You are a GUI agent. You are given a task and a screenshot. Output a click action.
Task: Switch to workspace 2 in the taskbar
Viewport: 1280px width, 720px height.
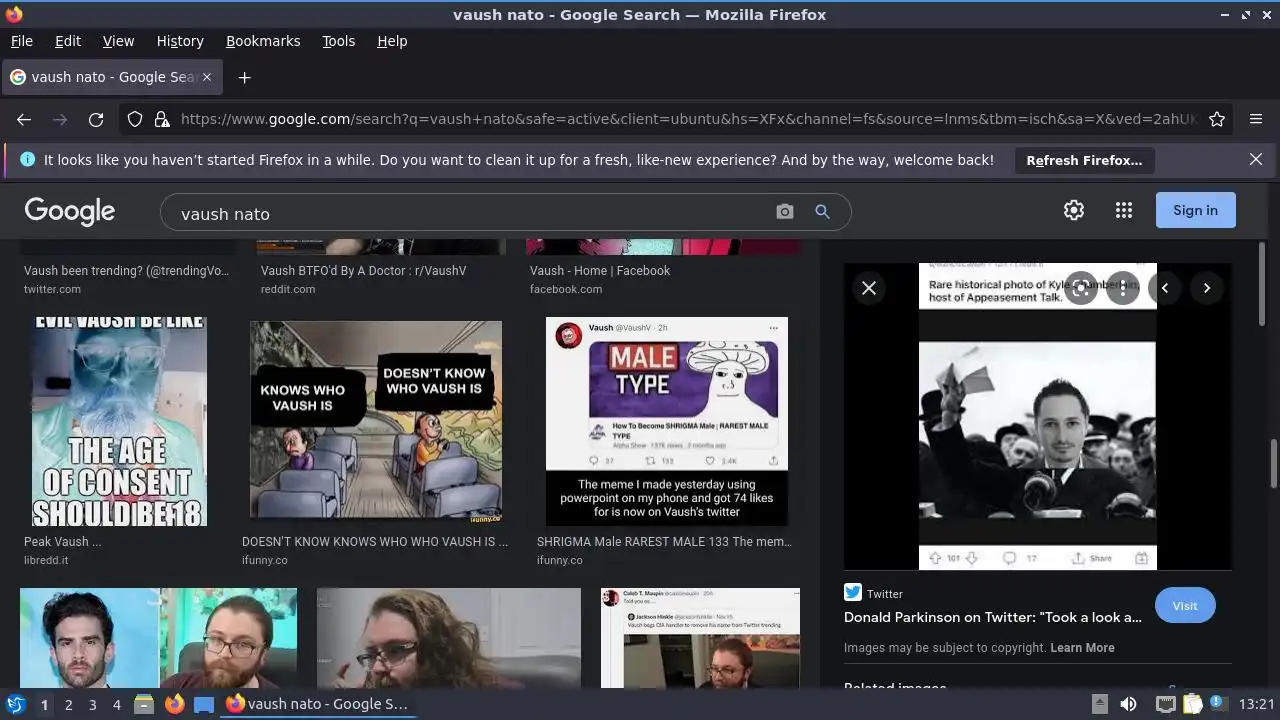point(68,705)
